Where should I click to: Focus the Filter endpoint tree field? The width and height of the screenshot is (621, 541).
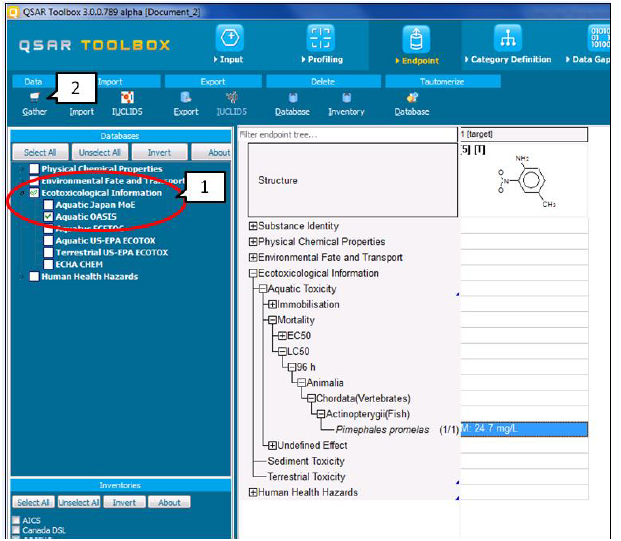[347, 135]
